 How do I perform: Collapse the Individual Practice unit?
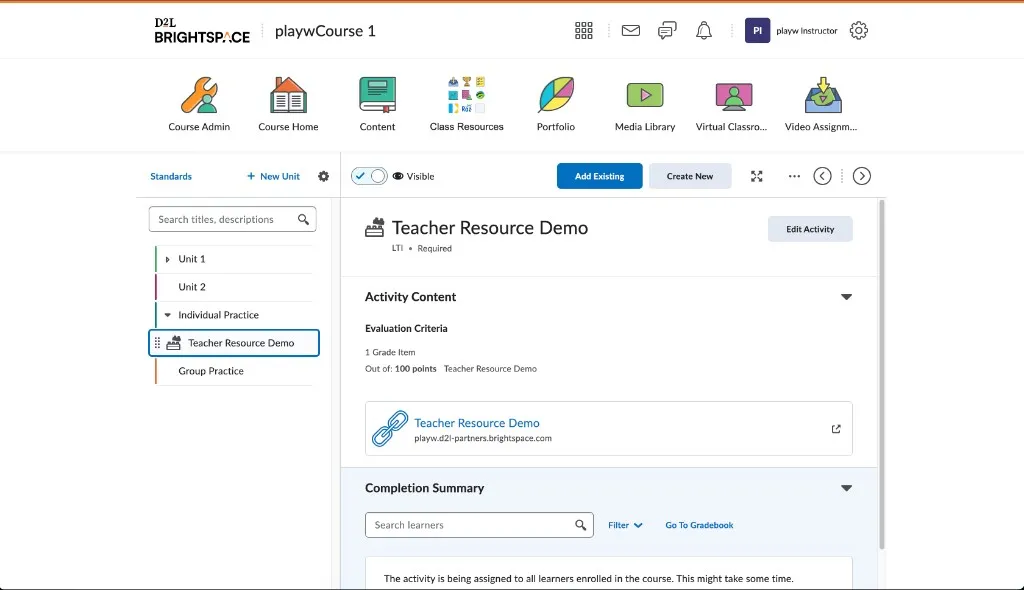pyautogui.click(x=167, y=315)
